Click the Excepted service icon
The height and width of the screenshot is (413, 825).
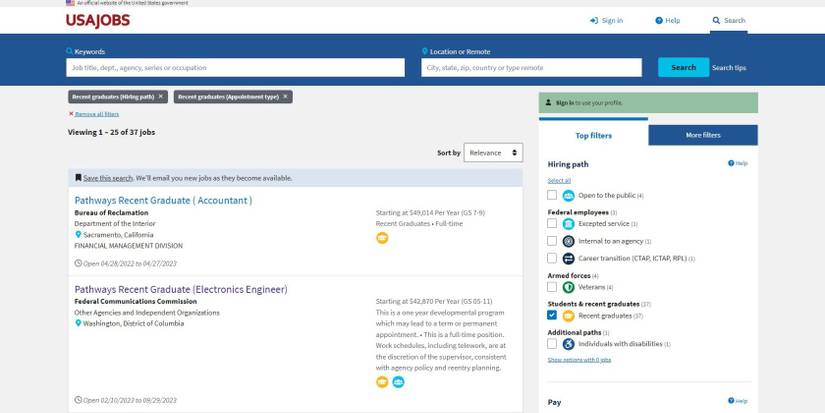click(568, 224)
